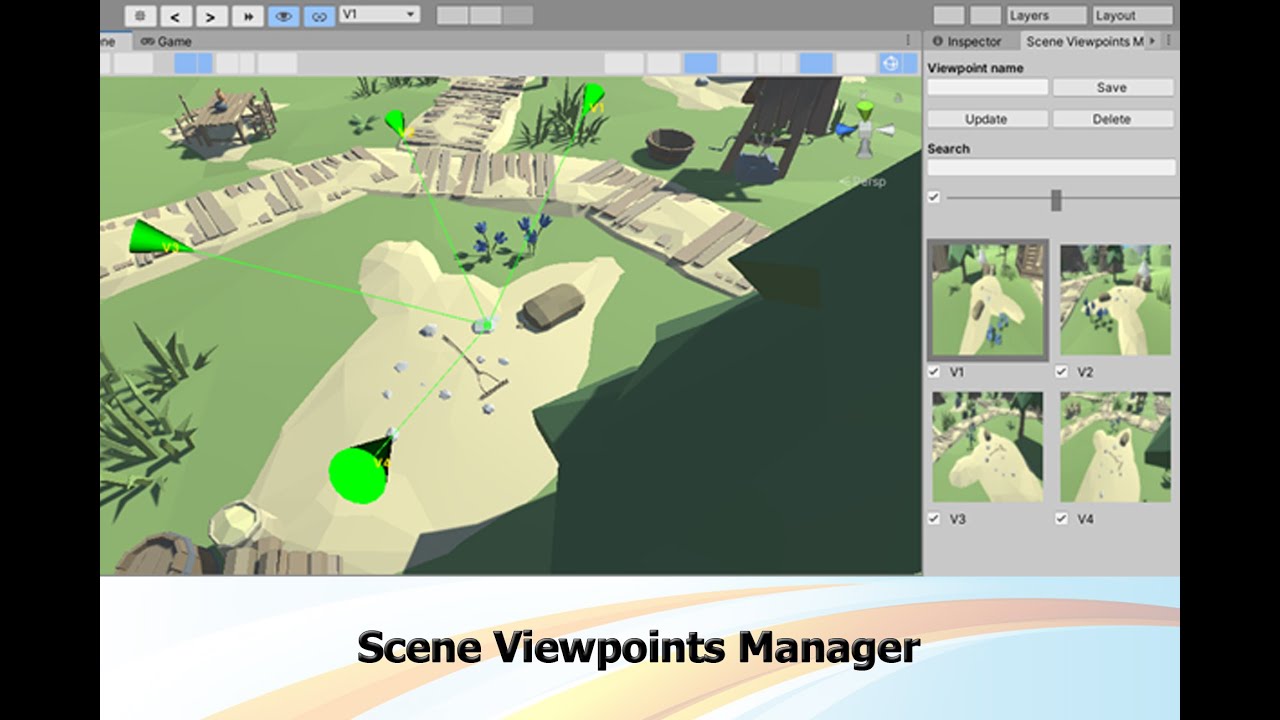The image size is (1280, 720).
Task: Switch to the Inspector tab
Action: pyautogui.click(x=967, y=41)
